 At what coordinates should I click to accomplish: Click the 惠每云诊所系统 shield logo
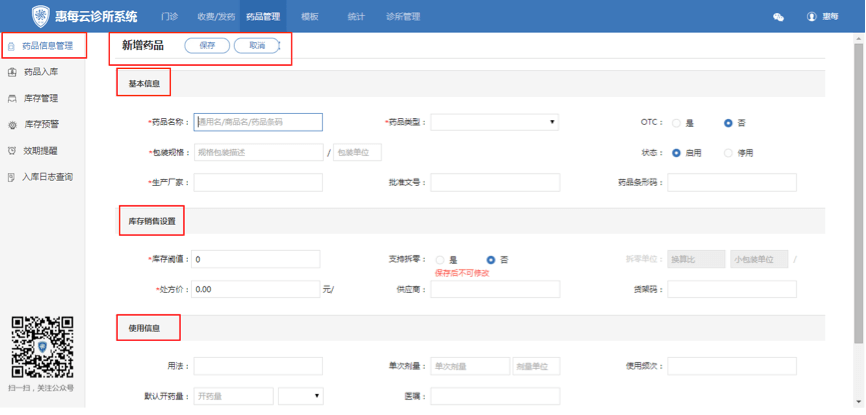coord(41,16)
